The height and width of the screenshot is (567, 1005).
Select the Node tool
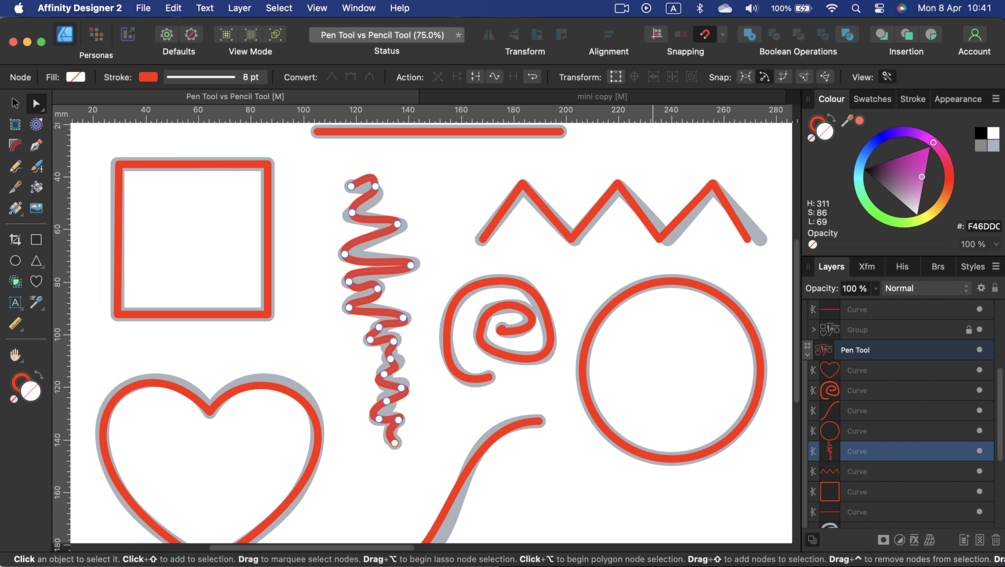(36, 103)
